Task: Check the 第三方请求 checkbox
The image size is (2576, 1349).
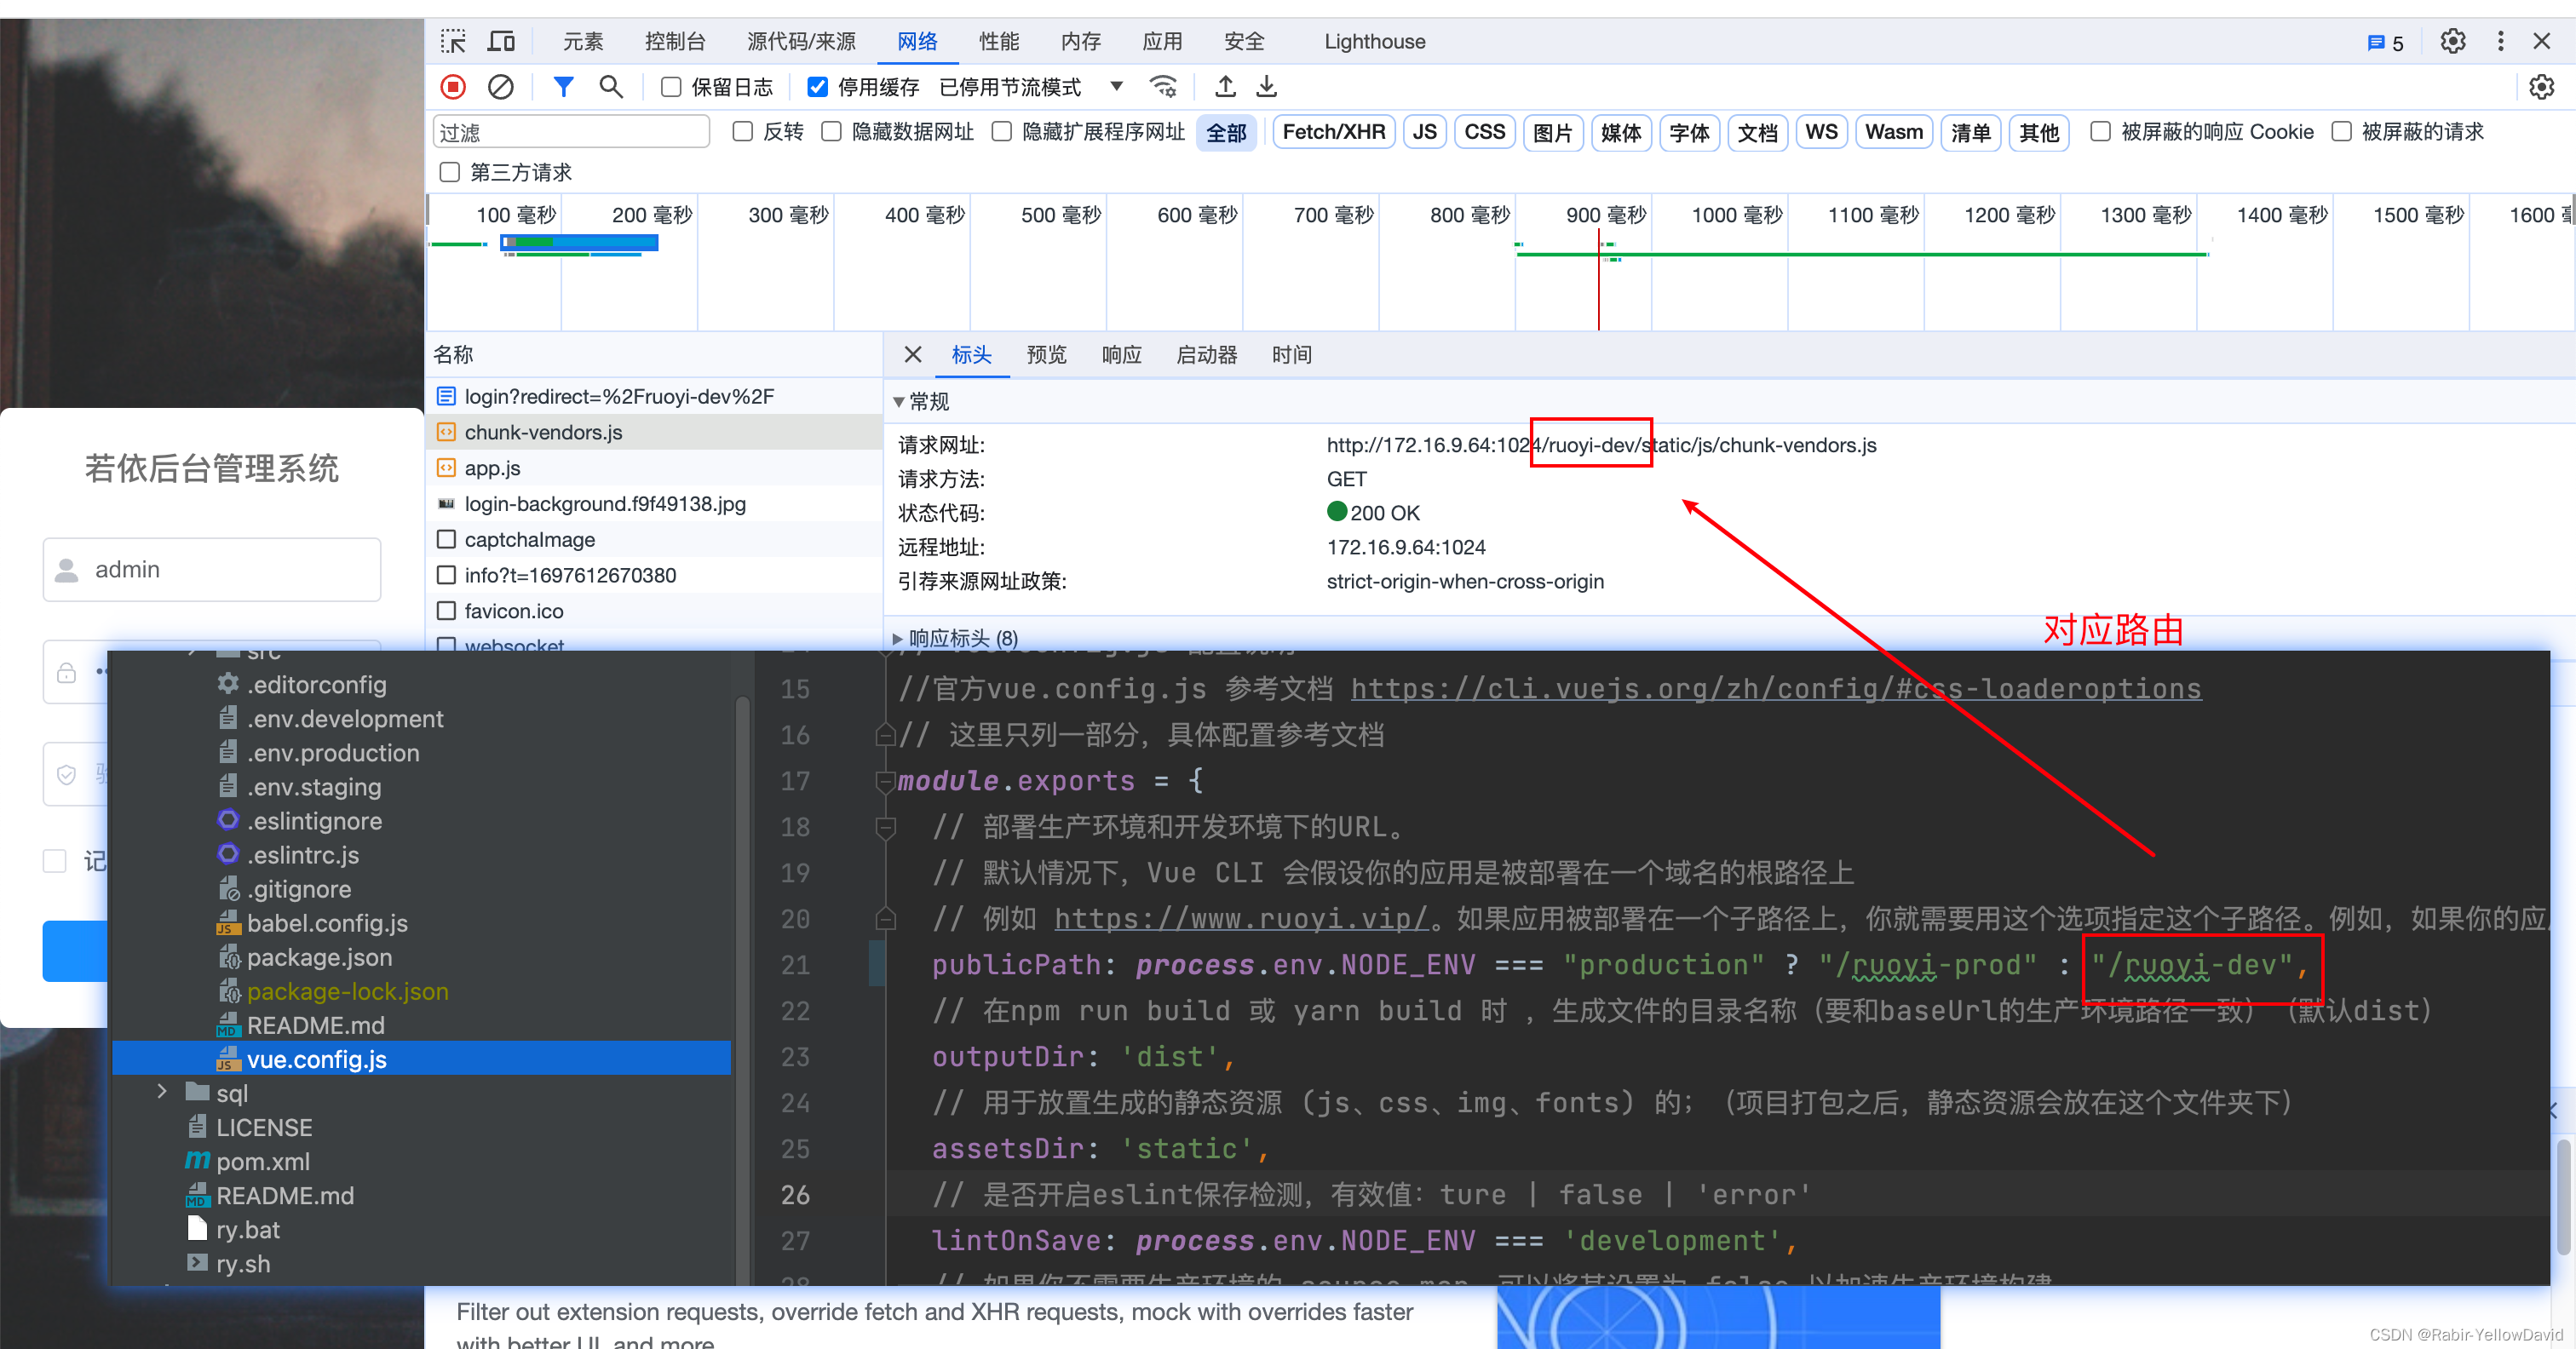Action: (x=450, y=172)
